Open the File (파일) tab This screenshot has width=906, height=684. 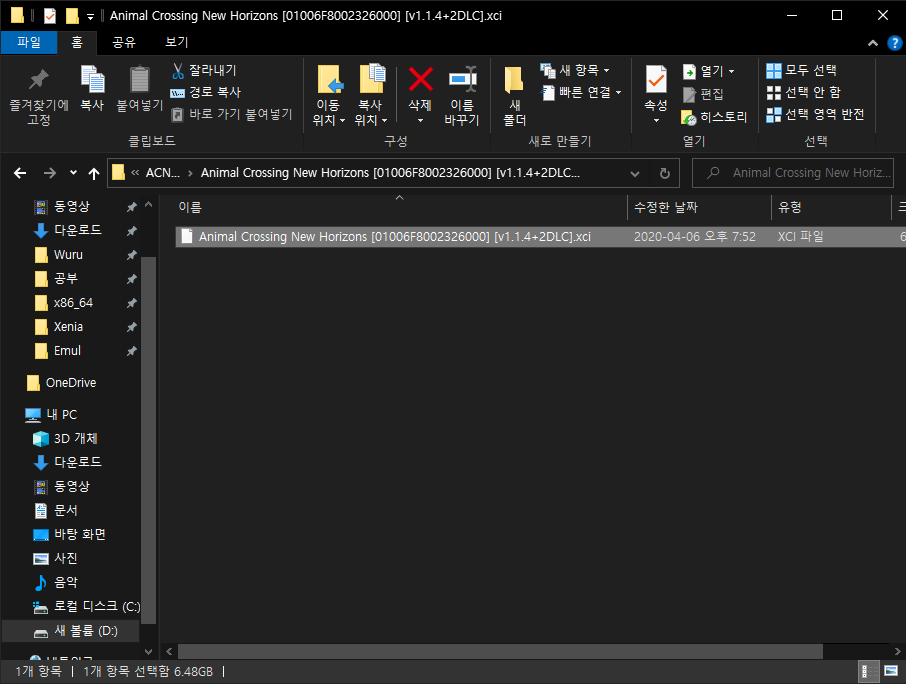(x=29, y=42)
